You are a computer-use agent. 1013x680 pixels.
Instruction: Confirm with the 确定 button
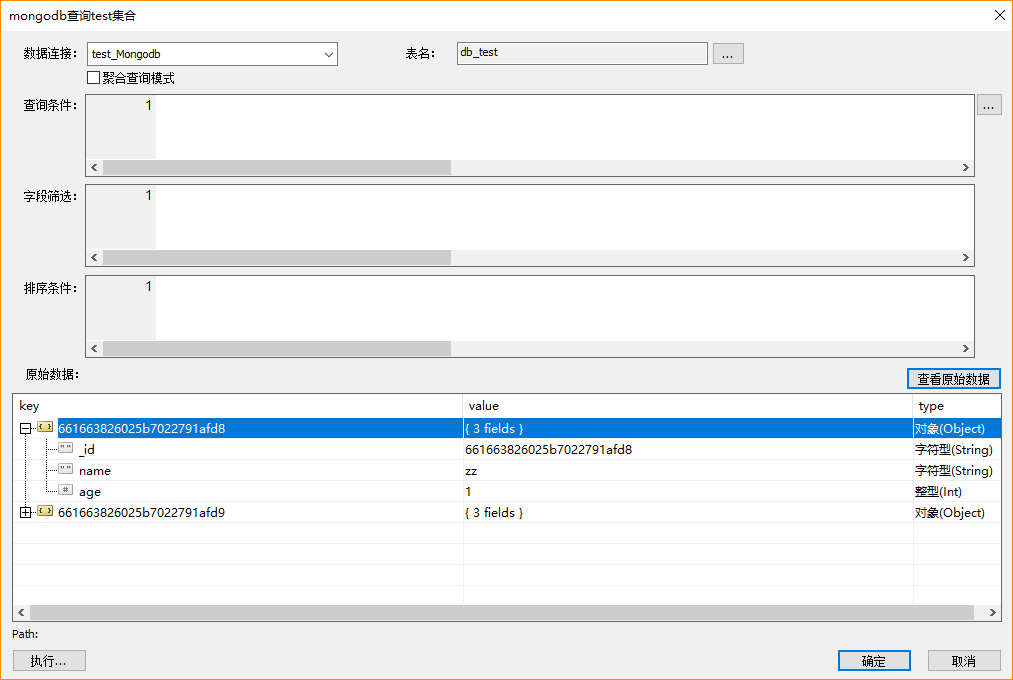point(873,661)
